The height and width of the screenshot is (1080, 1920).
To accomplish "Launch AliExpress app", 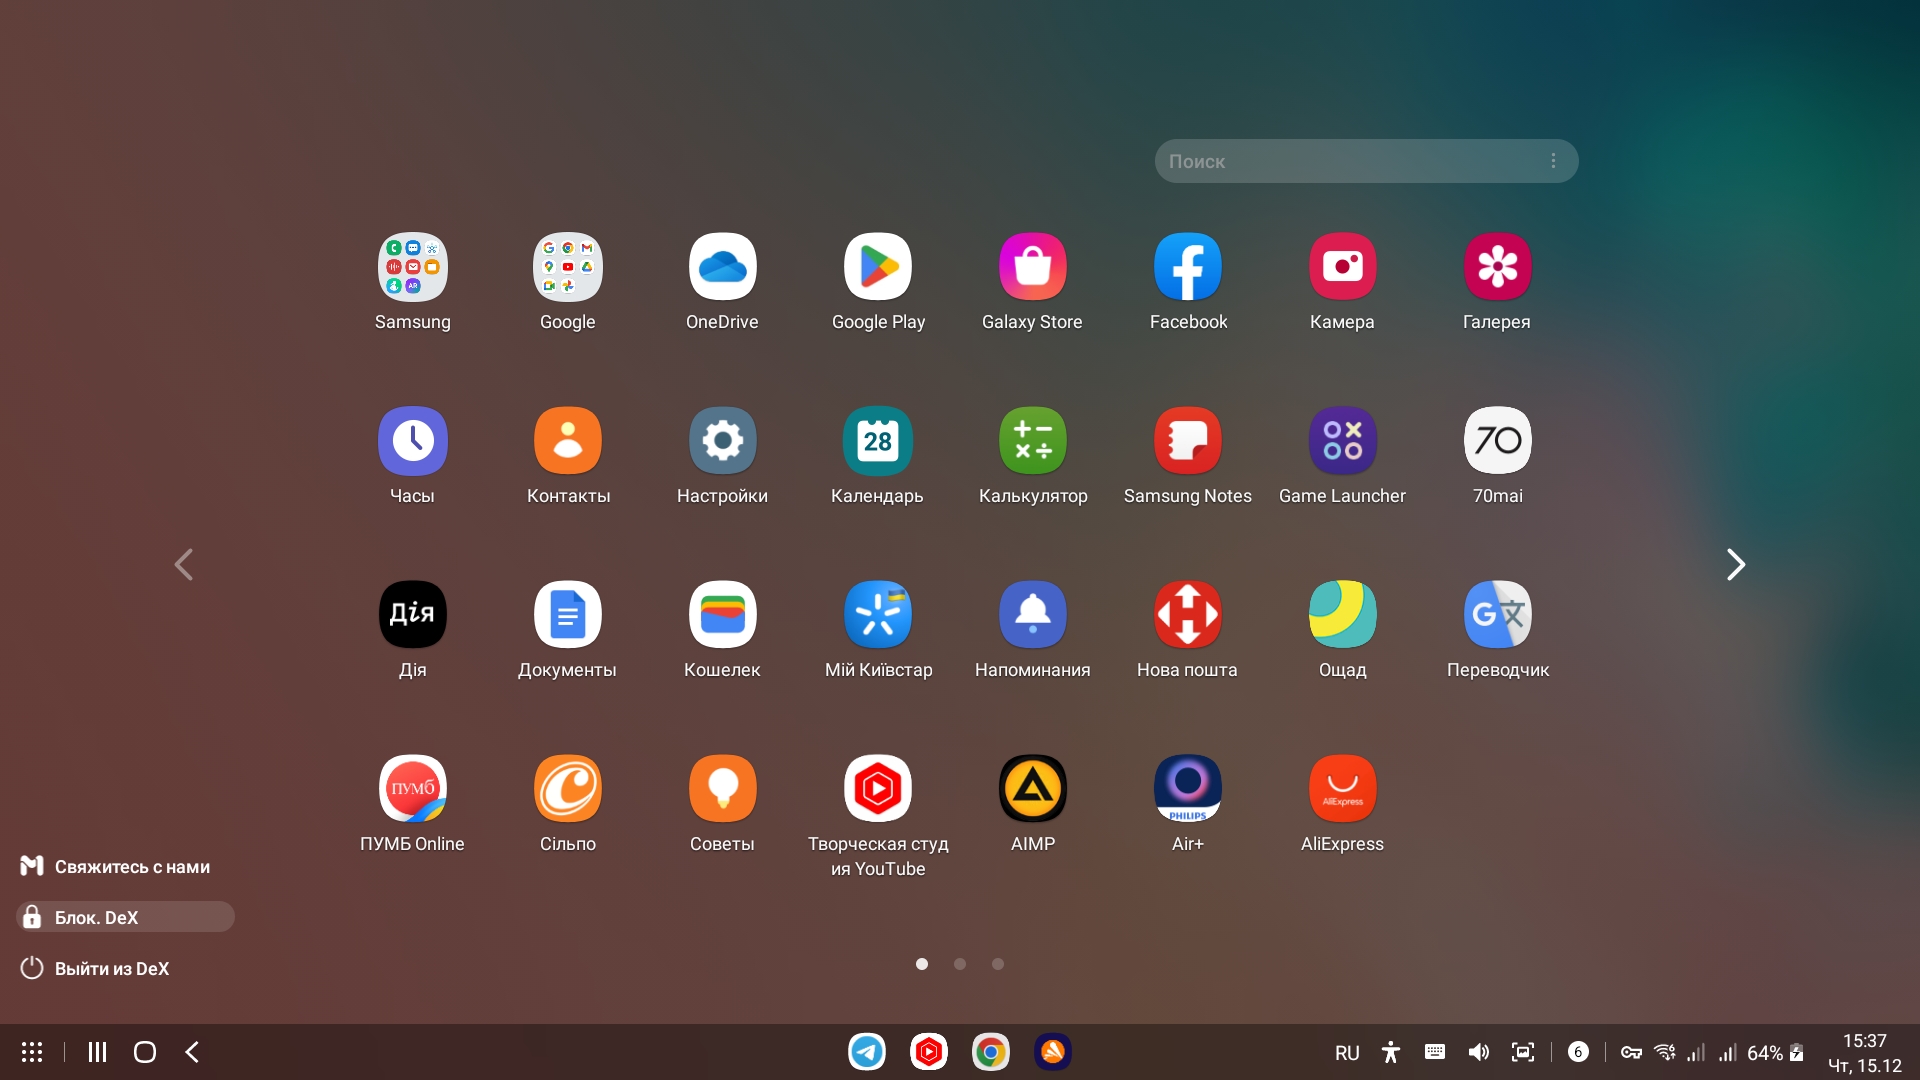I will click(x=1343, y=789).
